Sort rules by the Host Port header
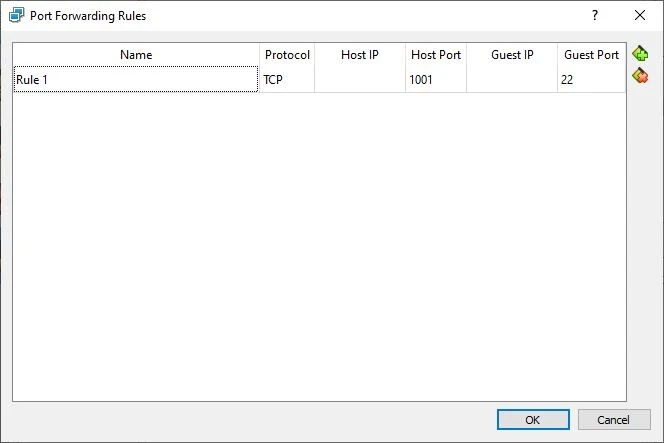 click(435, 55)
